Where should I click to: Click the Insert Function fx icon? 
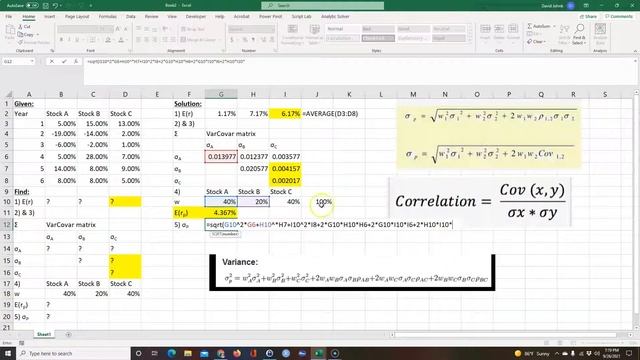point(76,62)
